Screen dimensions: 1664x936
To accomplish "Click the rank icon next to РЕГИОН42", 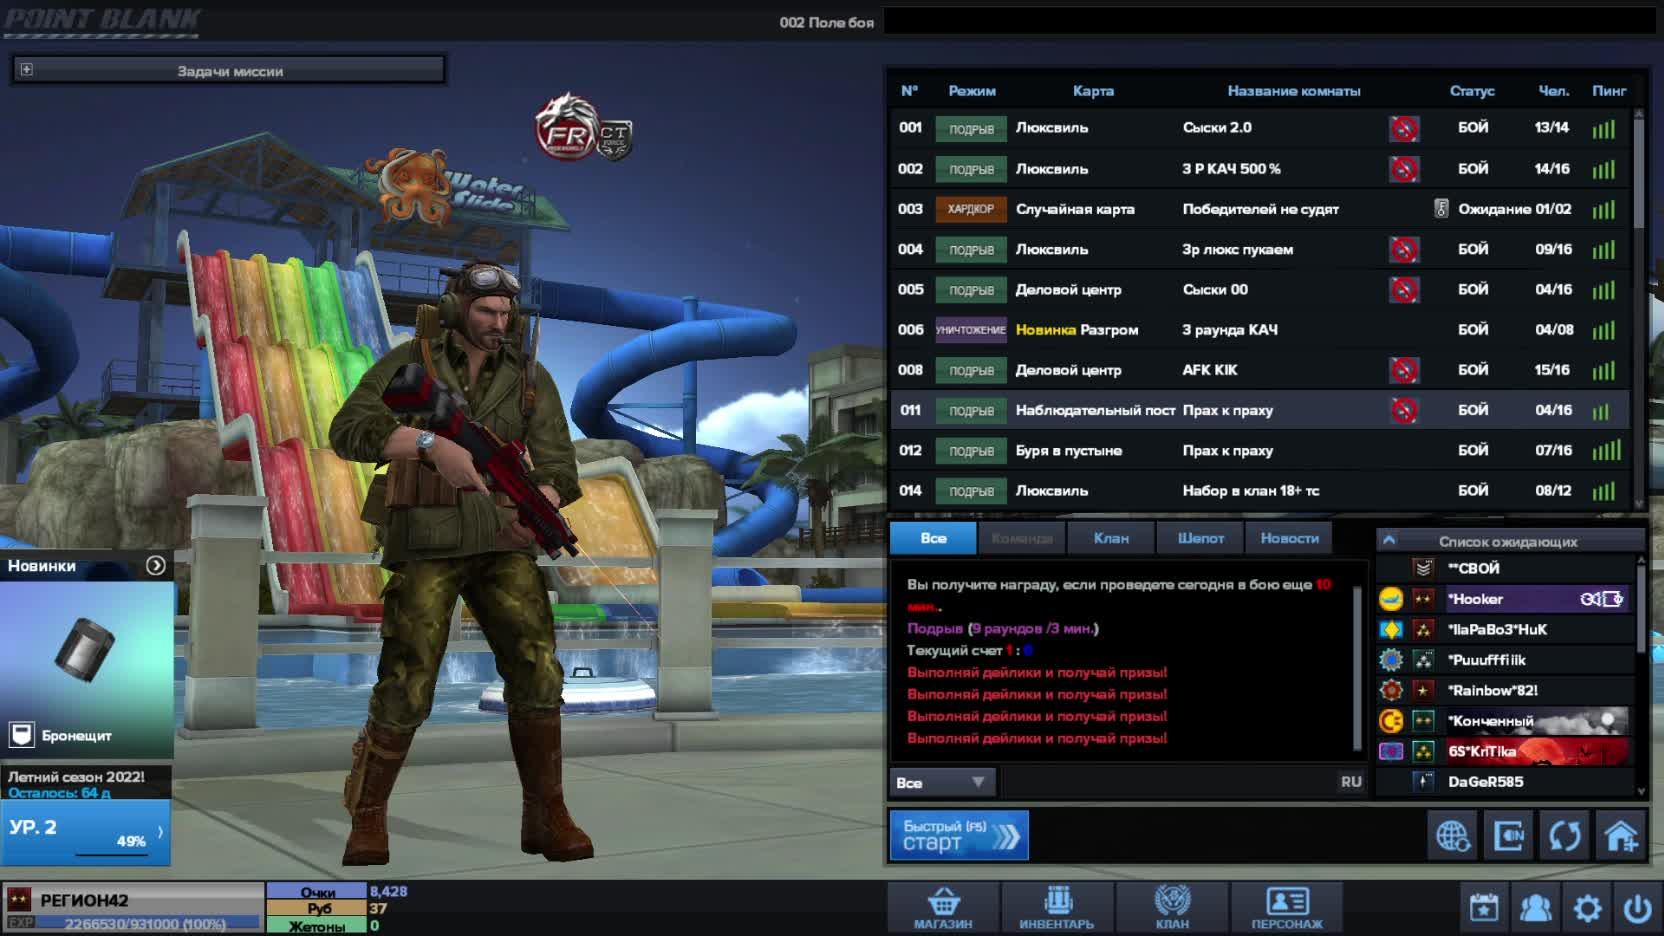I will point(19,899).
